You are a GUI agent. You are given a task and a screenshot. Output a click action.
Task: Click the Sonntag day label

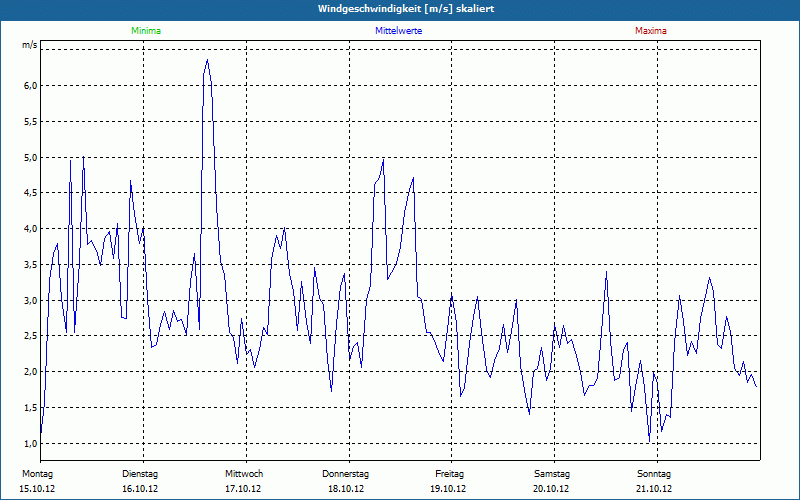(654, 474)
